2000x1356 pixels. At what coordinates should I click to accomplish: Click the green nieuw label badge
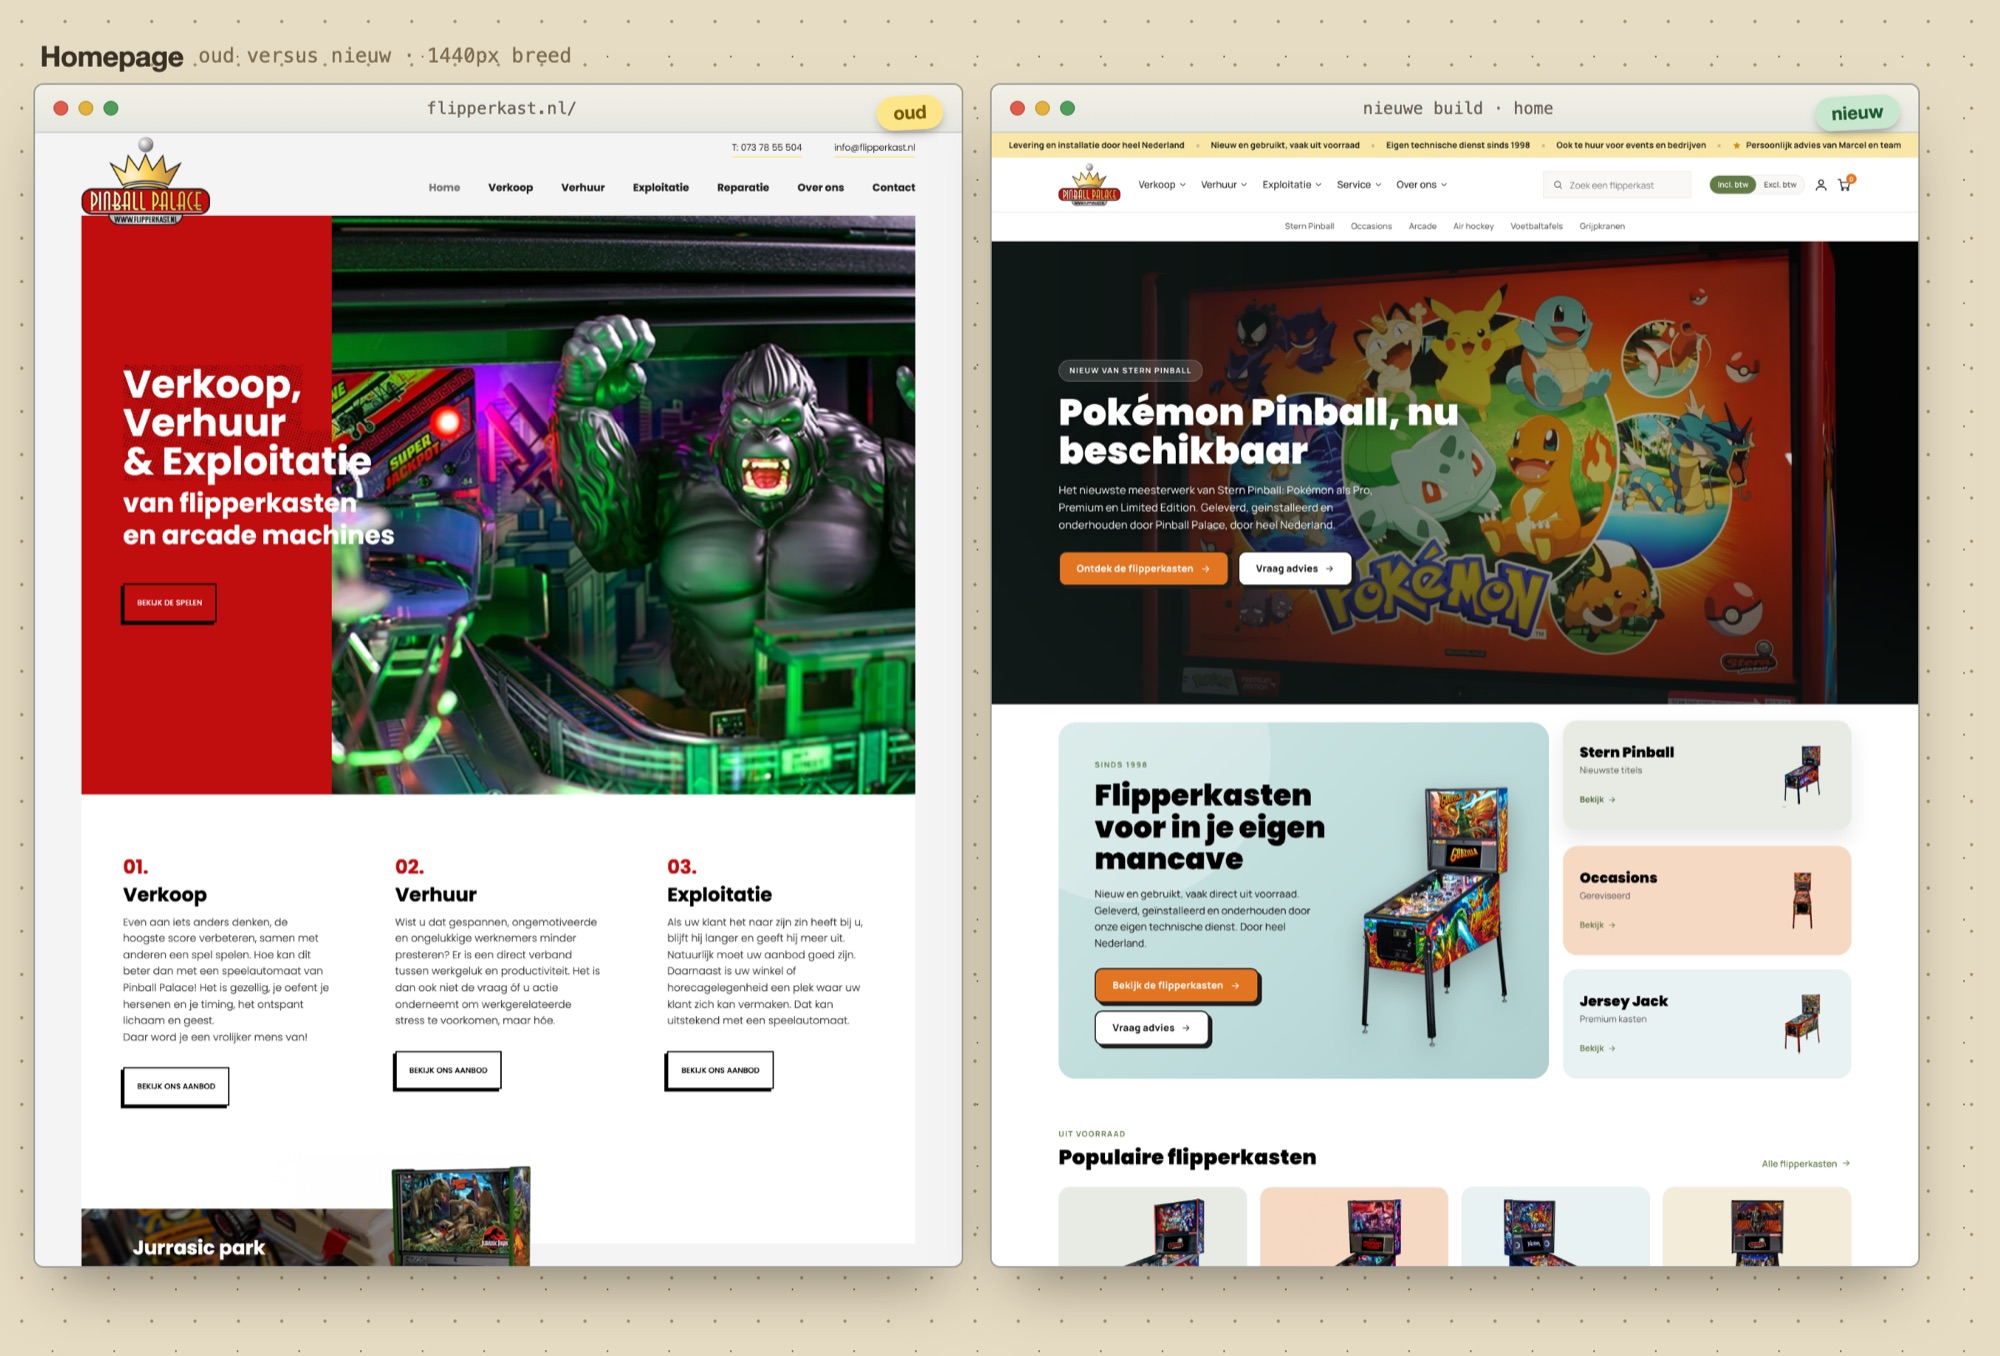pos(1856,113)
